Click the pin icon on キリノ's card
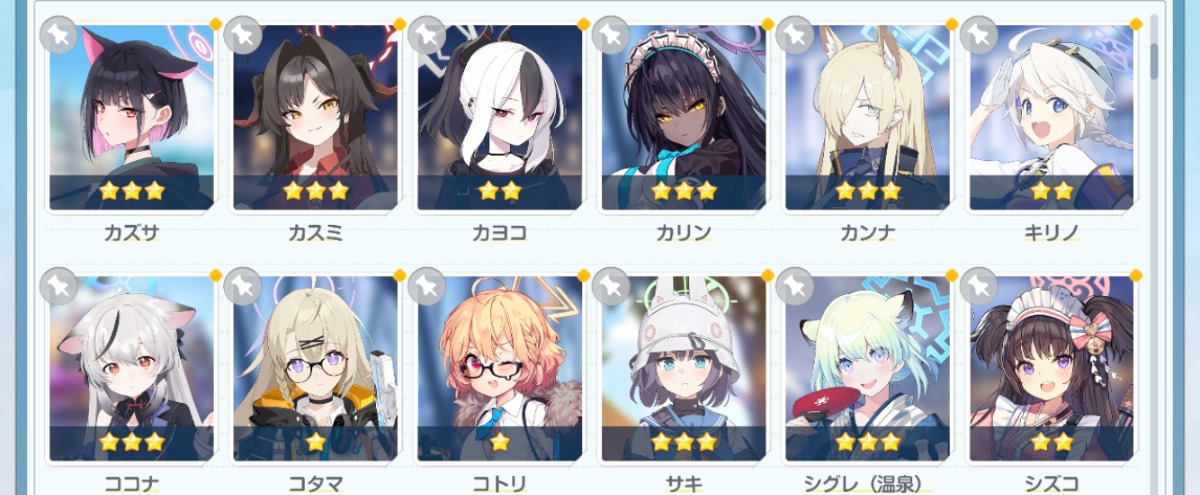Viewport: 1200px width, 495px height. (978, 35)
